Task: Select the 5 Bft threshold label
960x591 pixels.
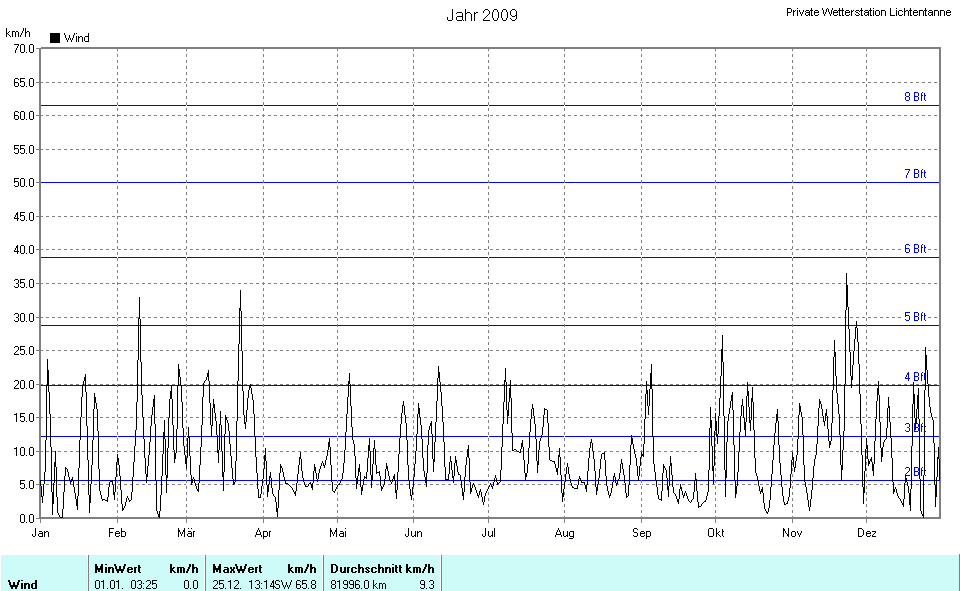Action: click(915, 317)
